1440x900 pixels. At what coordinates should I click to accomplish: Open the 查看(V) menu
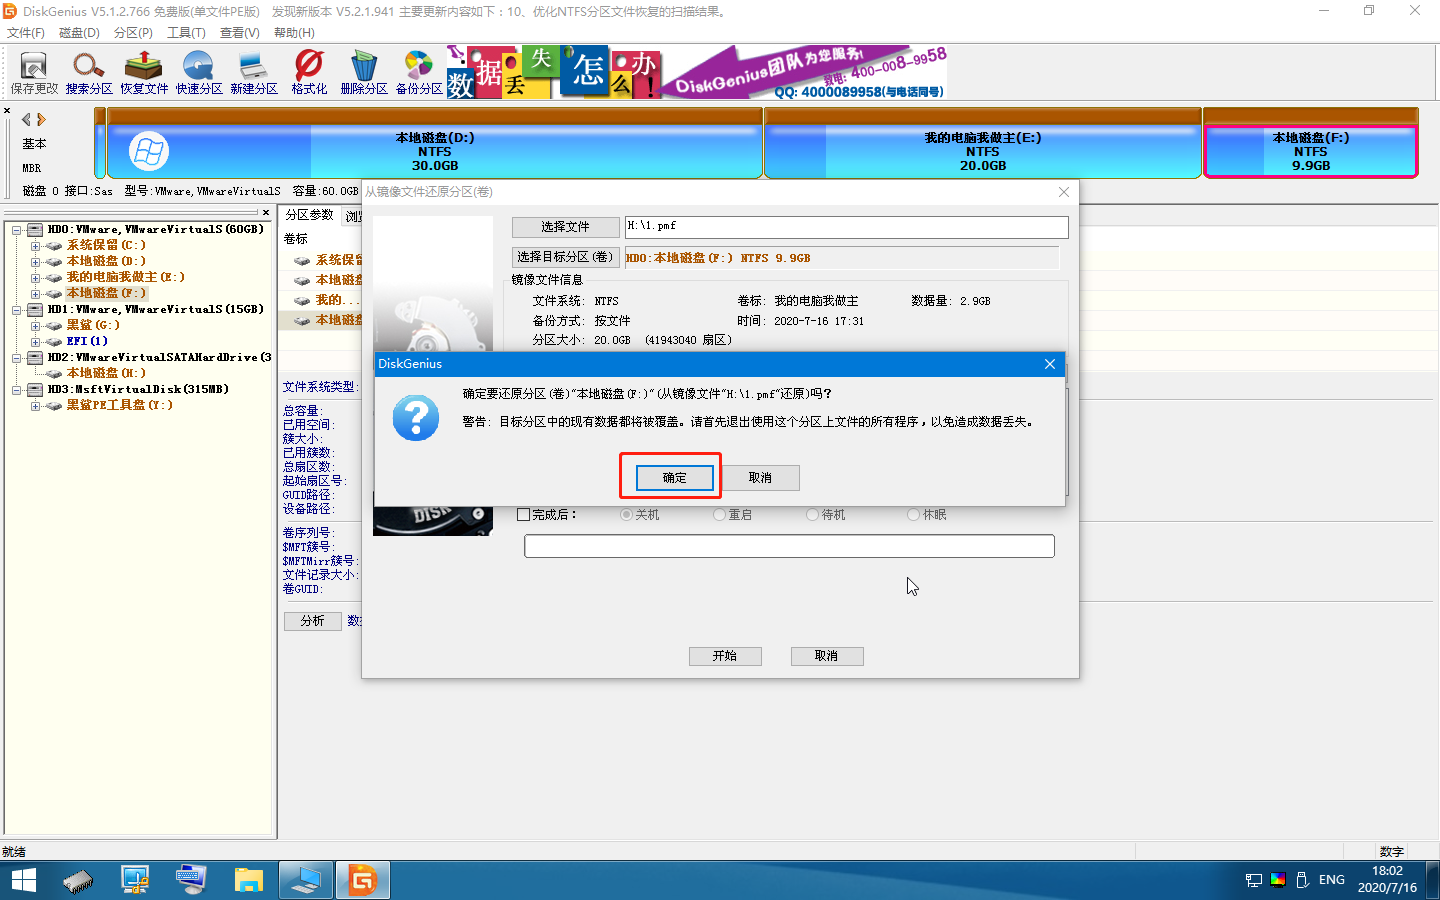(x=240, y=33)
